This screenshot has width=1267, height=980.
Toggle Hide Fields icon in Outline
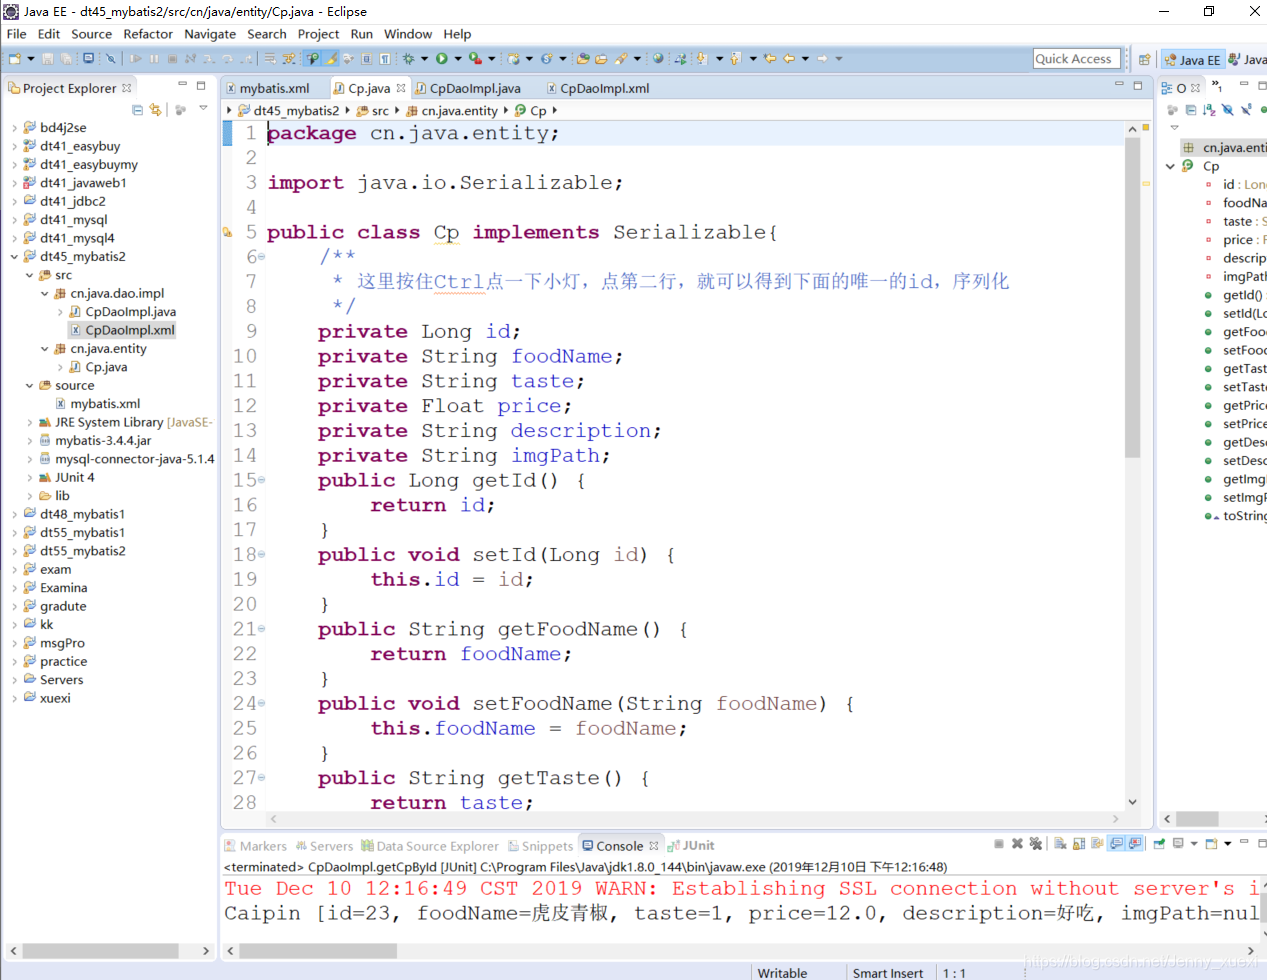[x=1227, y=109]
